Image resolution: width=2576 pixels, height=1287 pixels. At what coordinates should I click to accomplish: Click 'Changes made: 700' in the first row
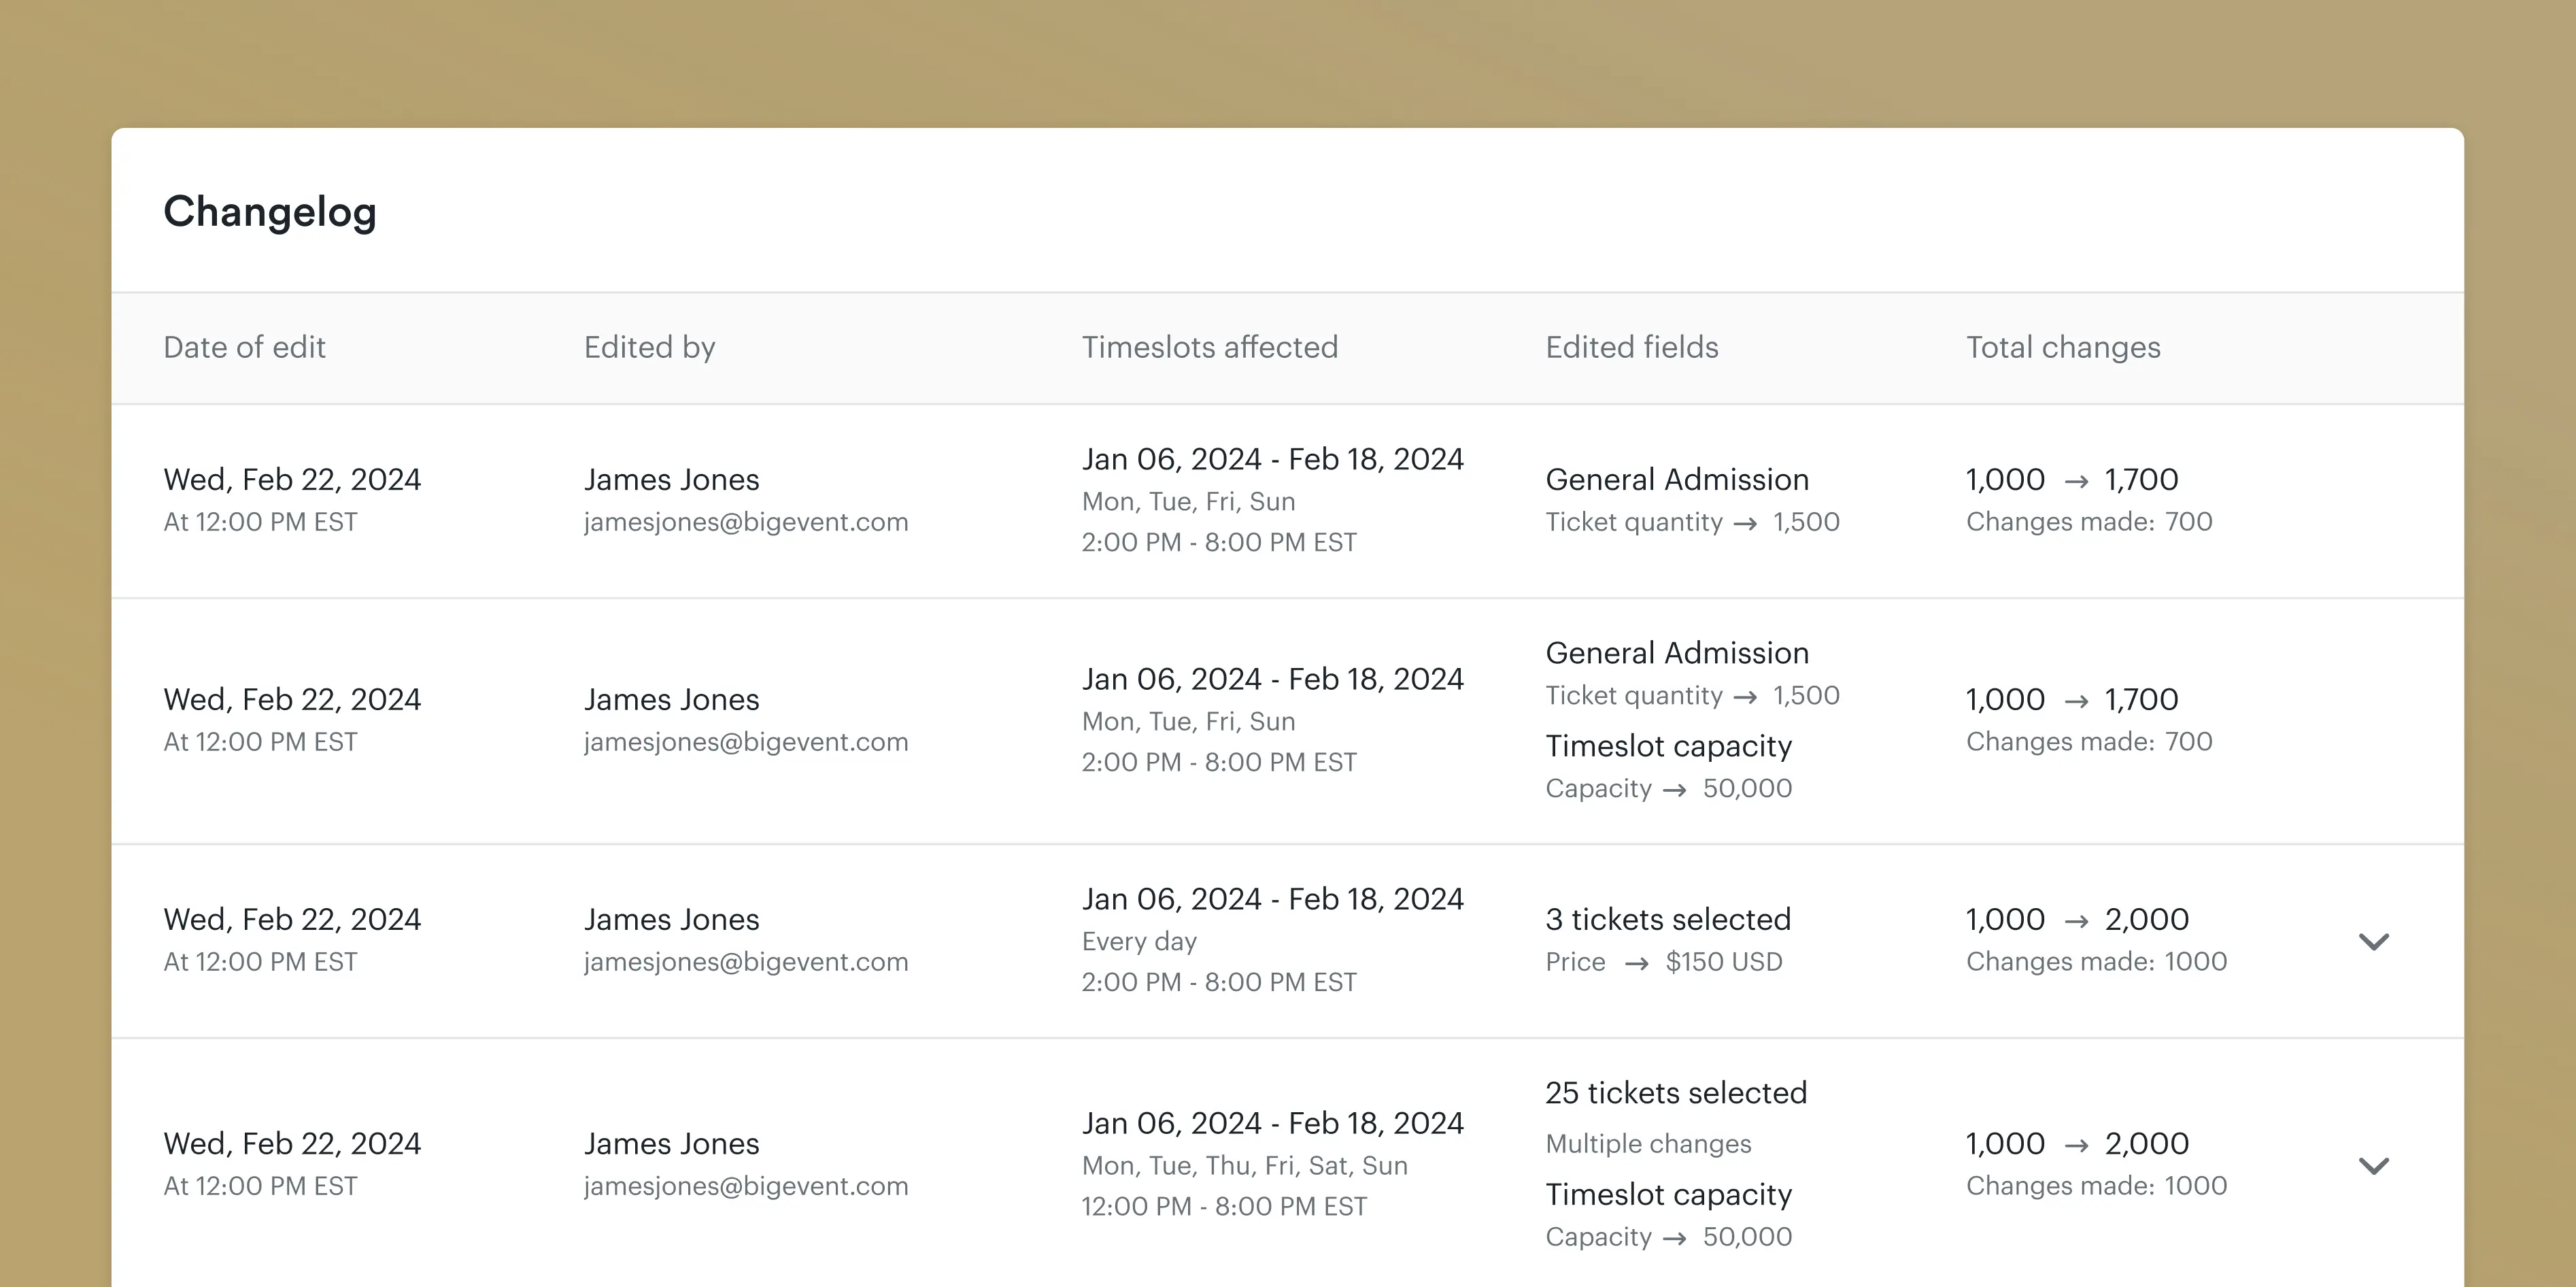[x=2088, y=522]
